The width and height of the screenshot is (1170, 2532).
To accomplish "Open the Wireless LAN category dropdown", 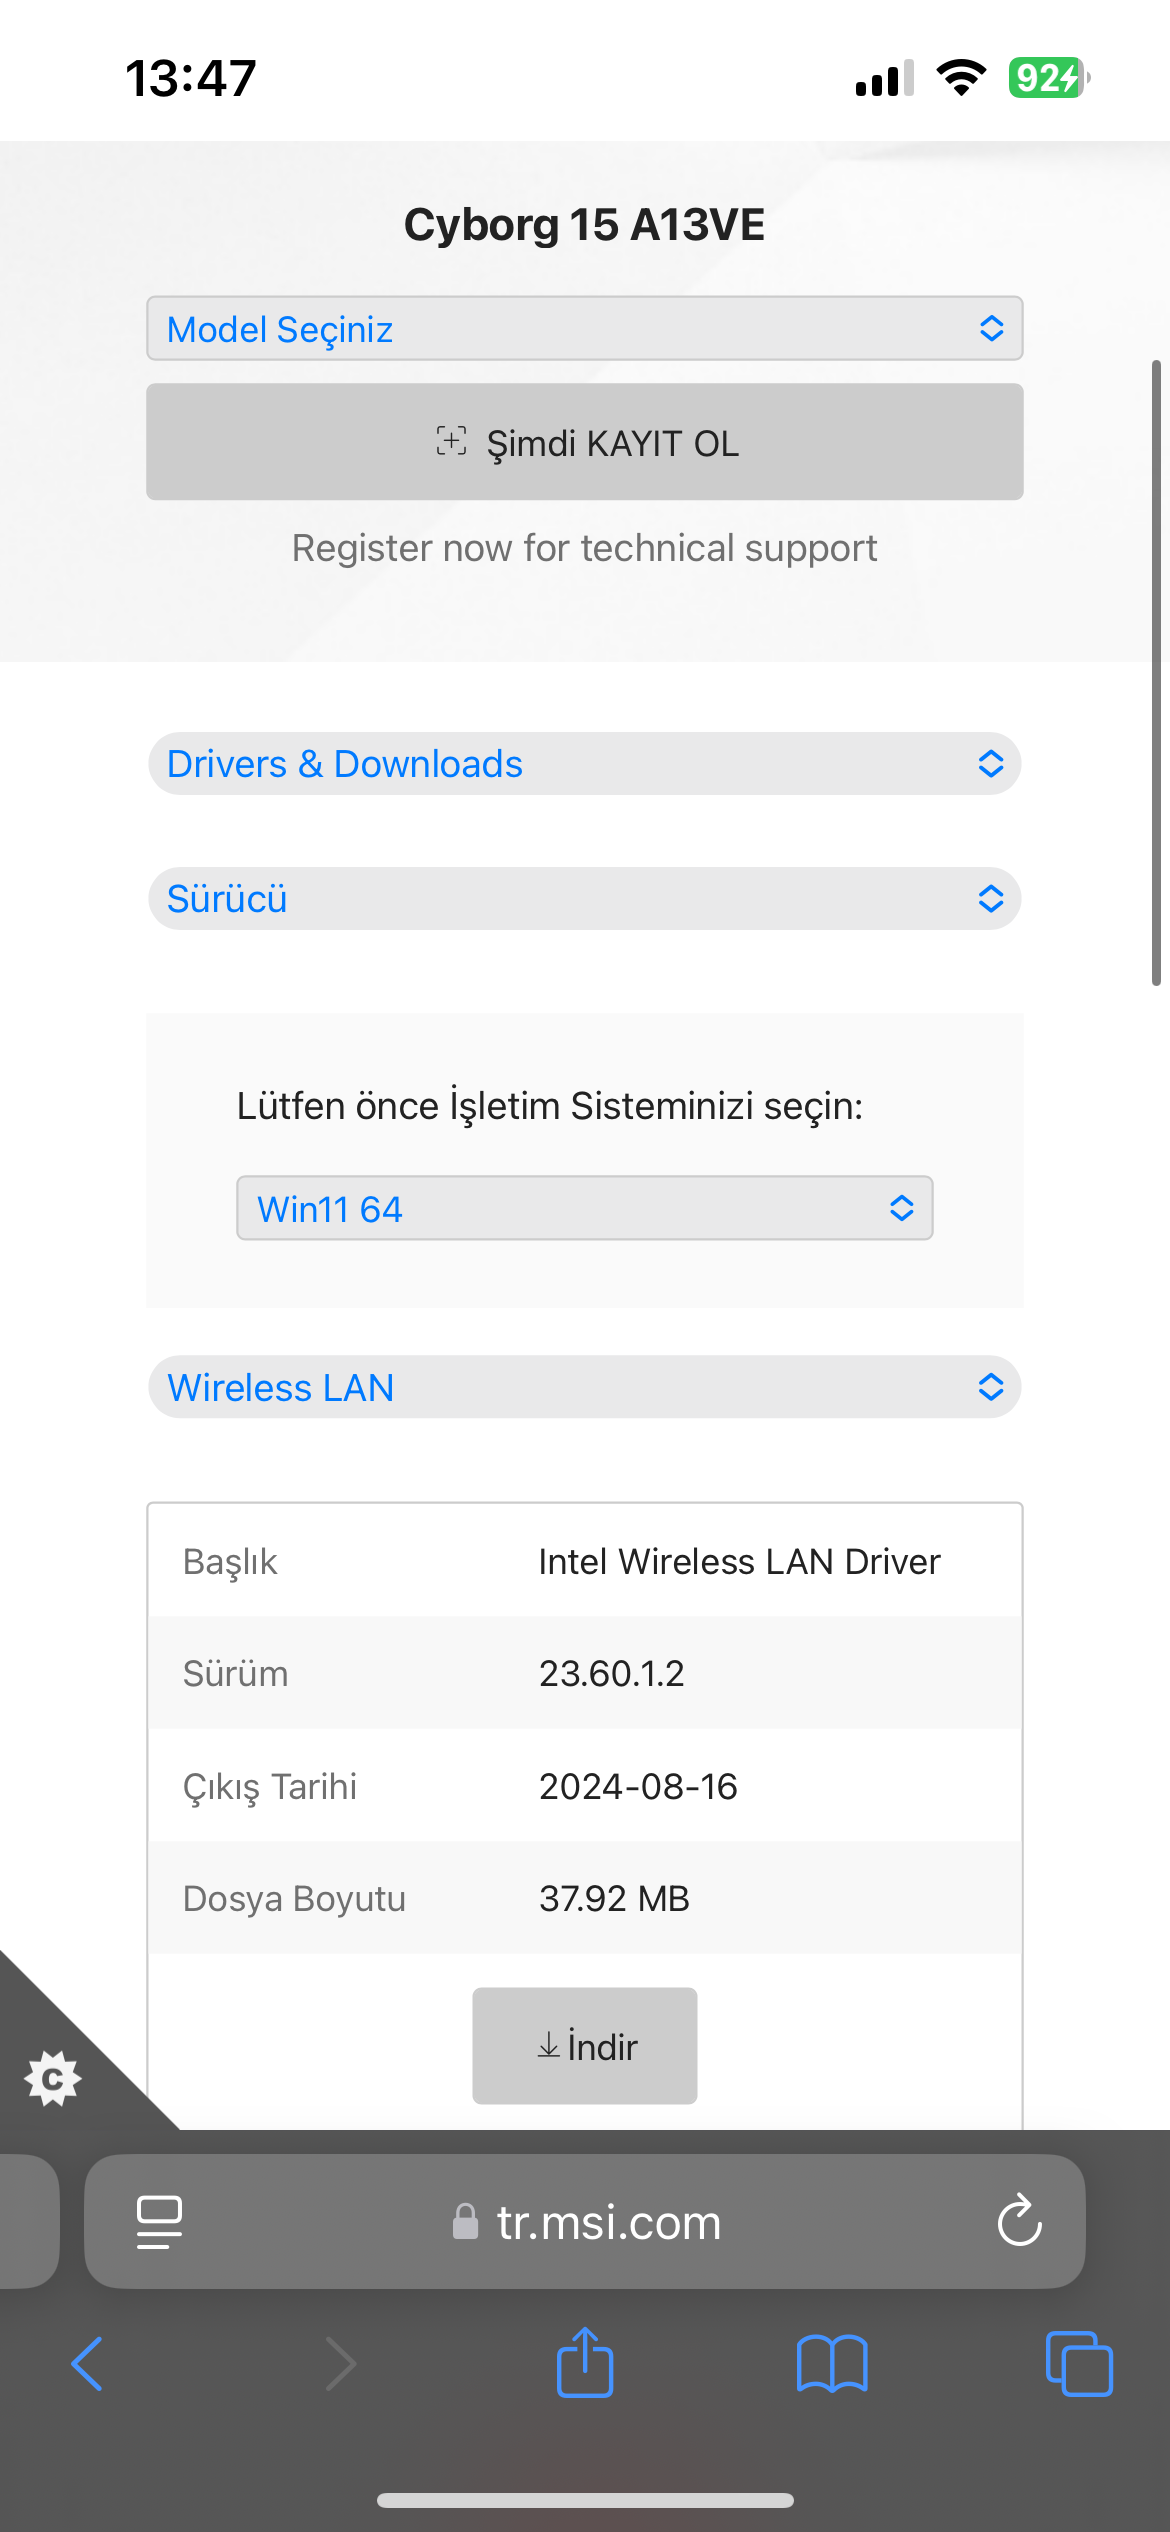I will point(585,1387).
